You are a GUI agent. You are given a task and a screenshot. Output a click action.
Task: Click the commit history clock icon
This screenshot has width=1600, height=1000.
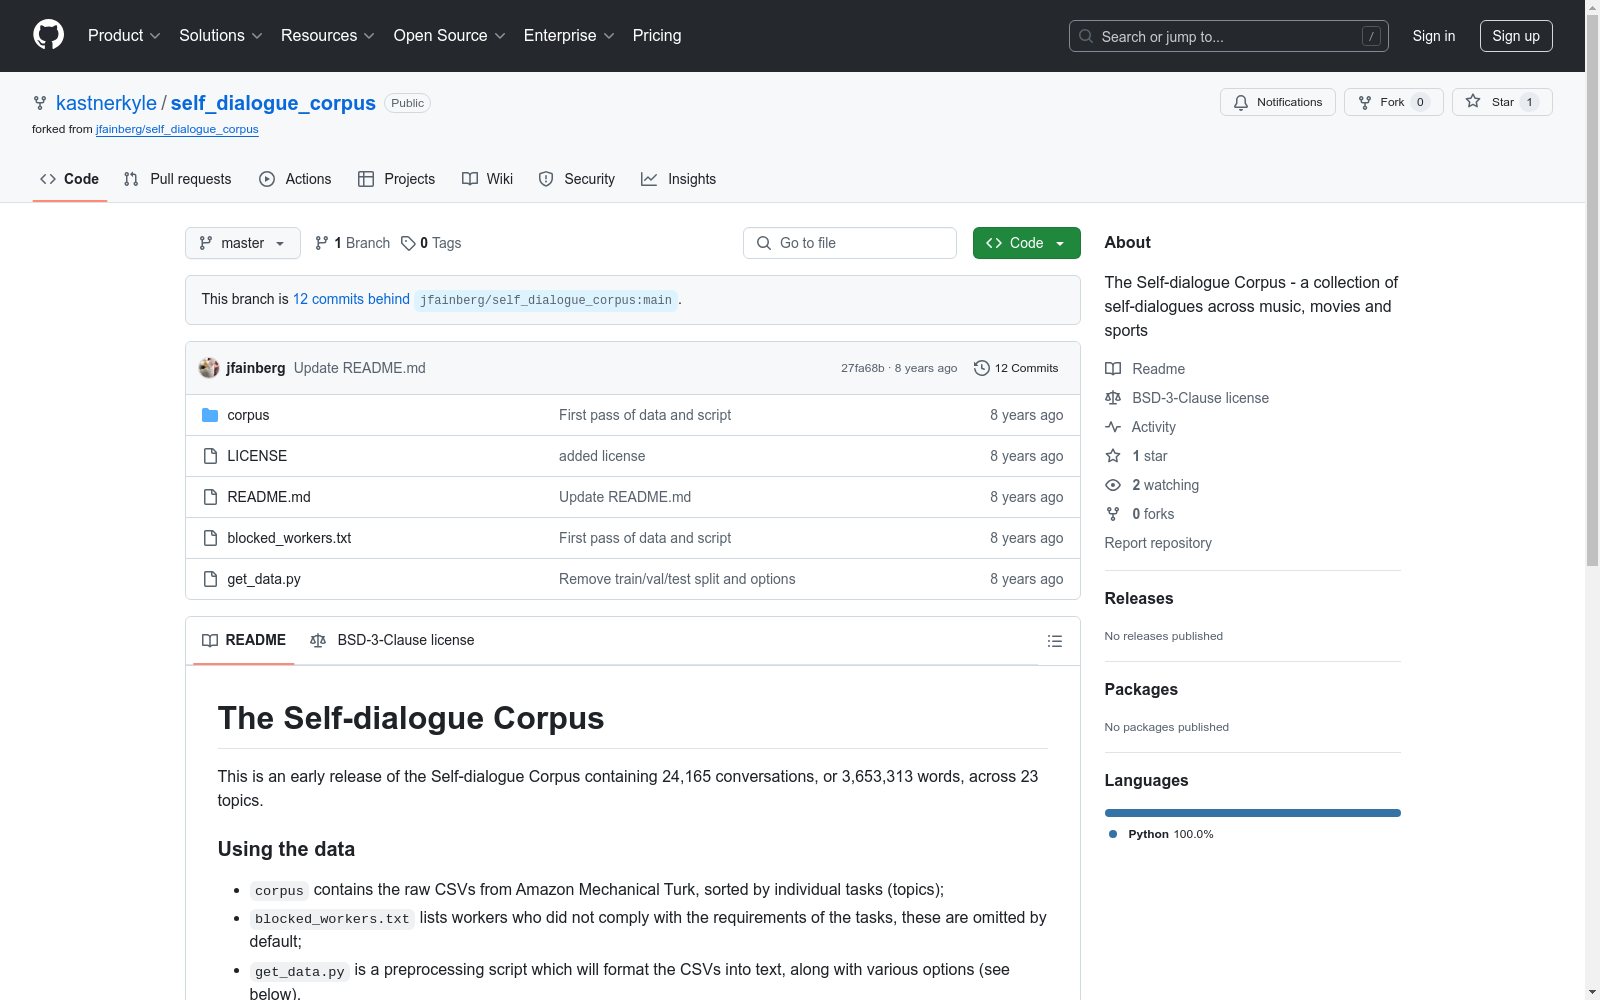click(982, 368)
